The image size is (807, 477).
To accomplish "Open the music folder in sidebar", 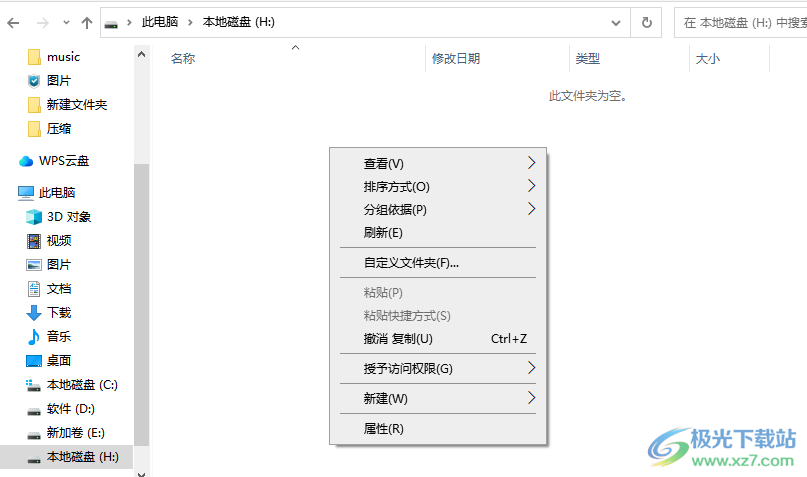I will click(63, 57).
